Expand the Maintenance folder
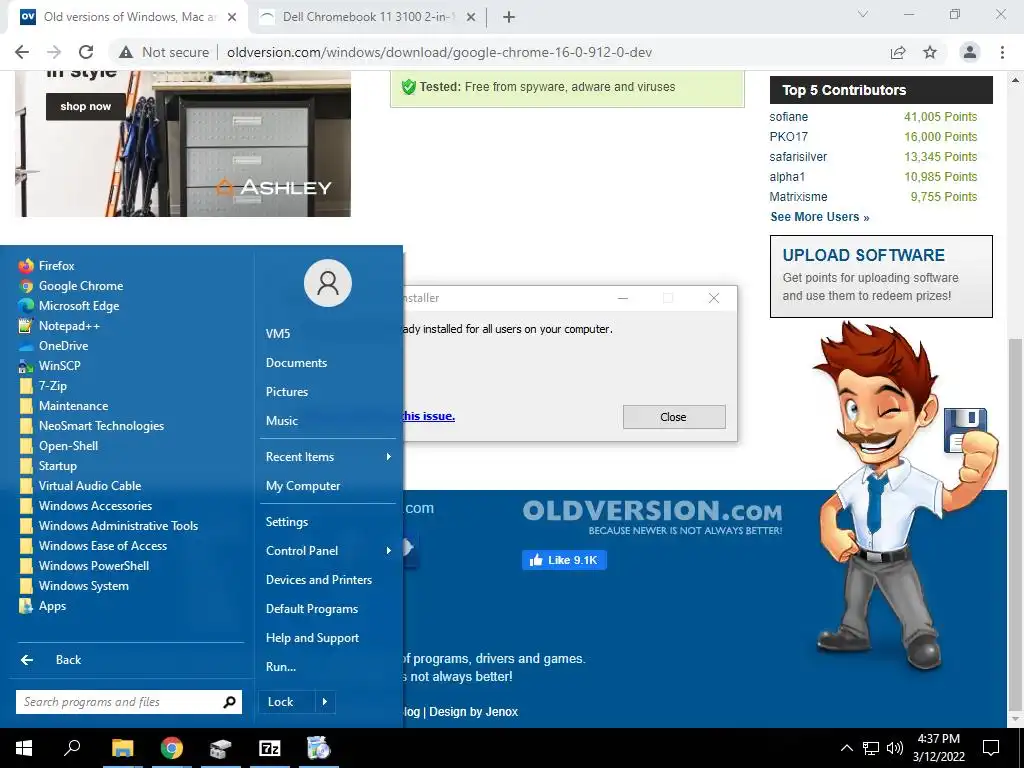This screenshot has width=1024, height=768. point(64,406)
